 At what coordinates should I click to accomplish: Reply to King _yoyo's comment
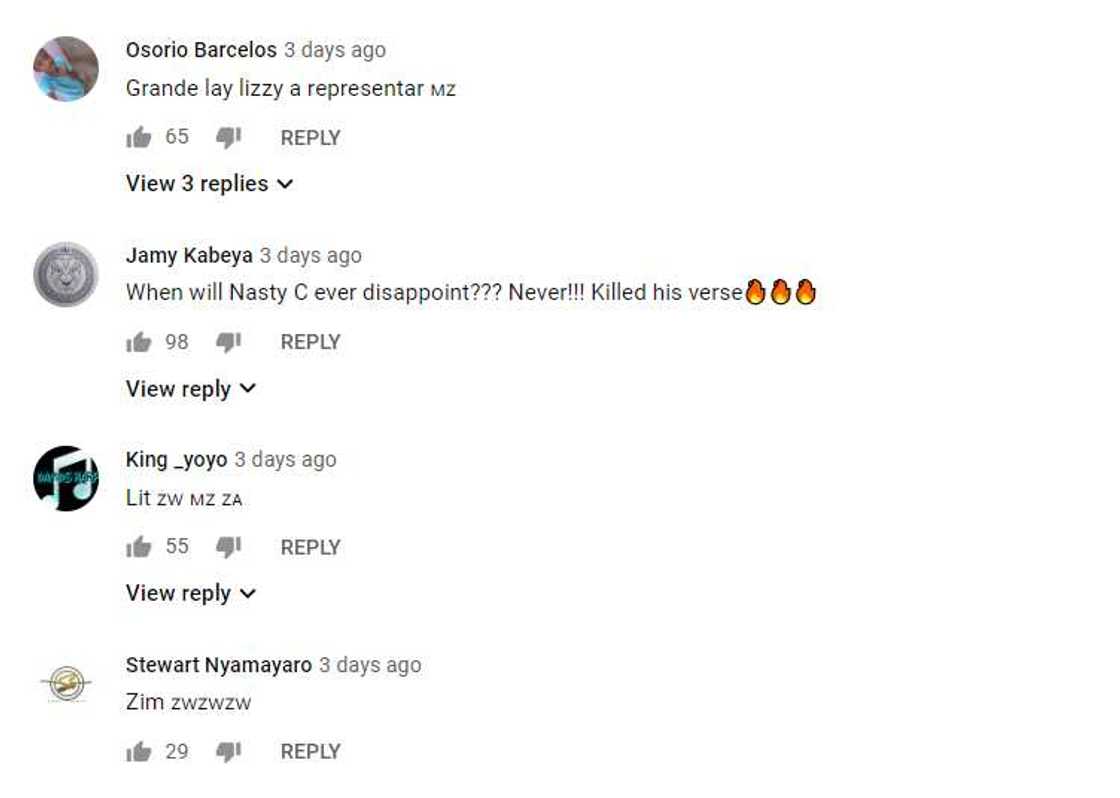point(310,547)
